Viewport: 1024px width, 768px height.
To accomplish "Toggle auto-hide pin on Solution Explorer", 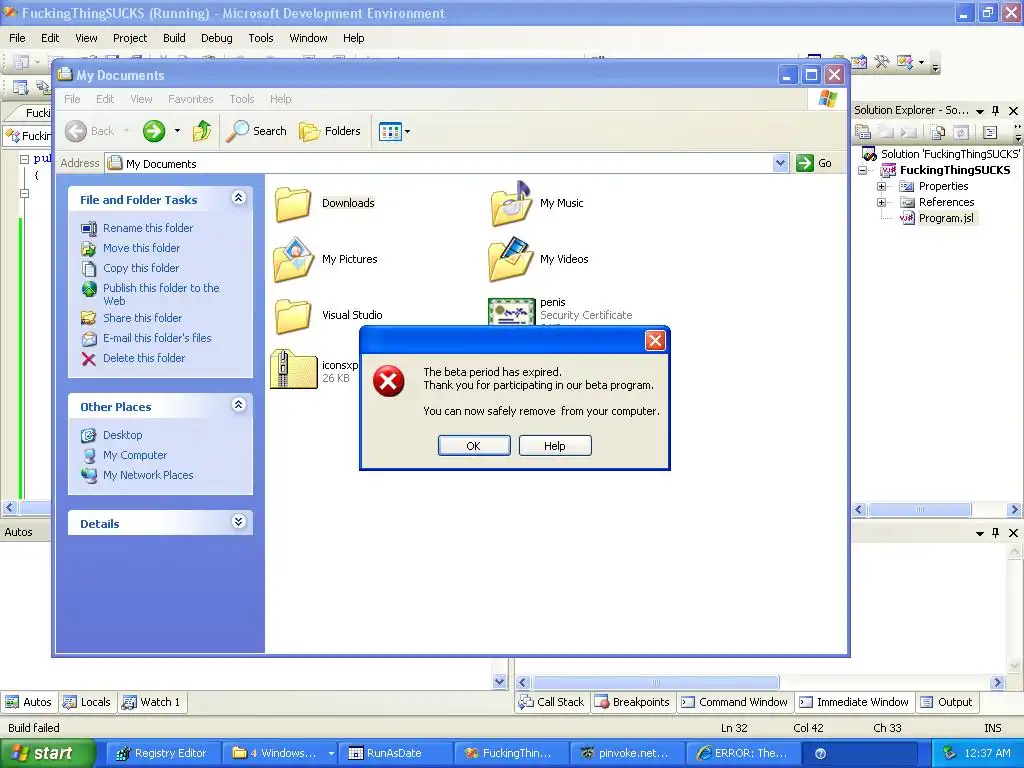I will pyautogui.click(x=996, y=111).
